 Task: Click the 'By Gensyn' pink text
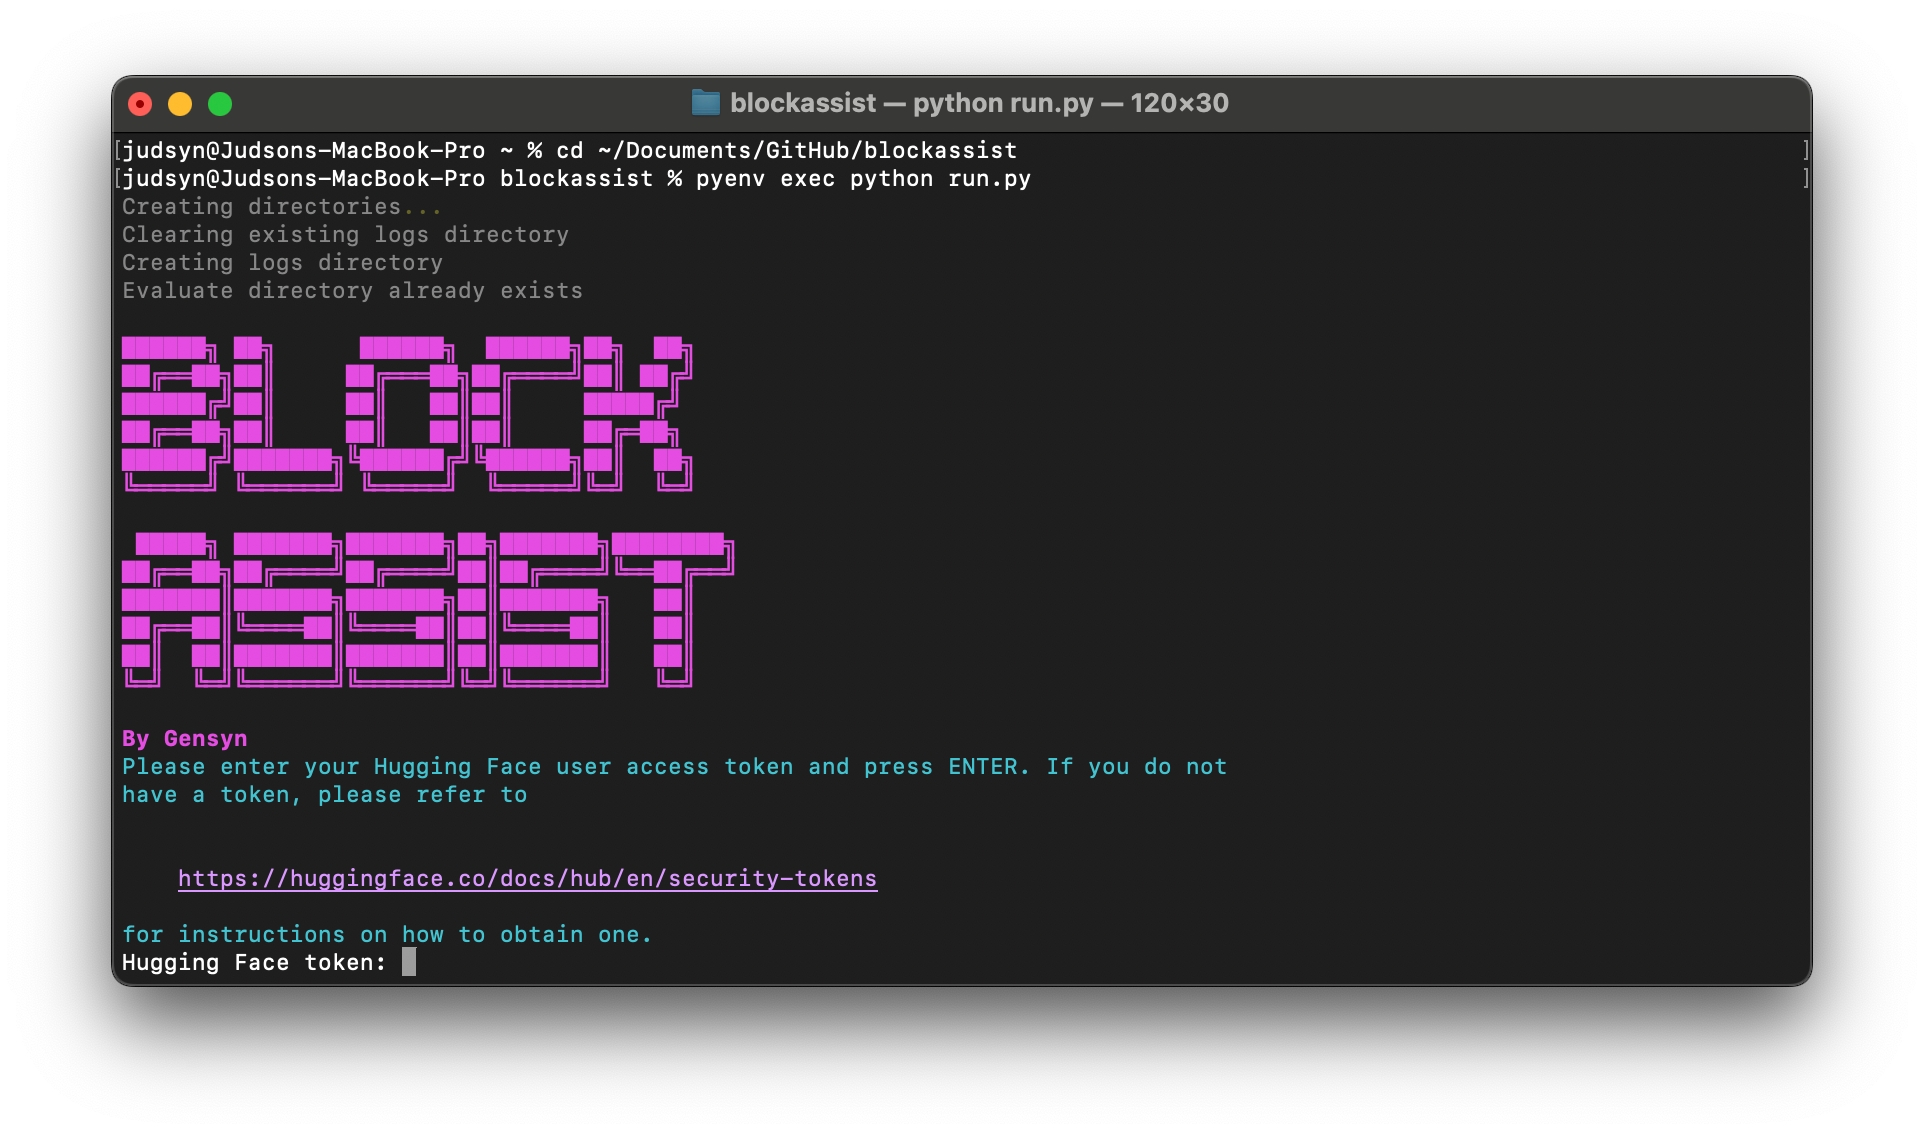[x=184, y=739]
